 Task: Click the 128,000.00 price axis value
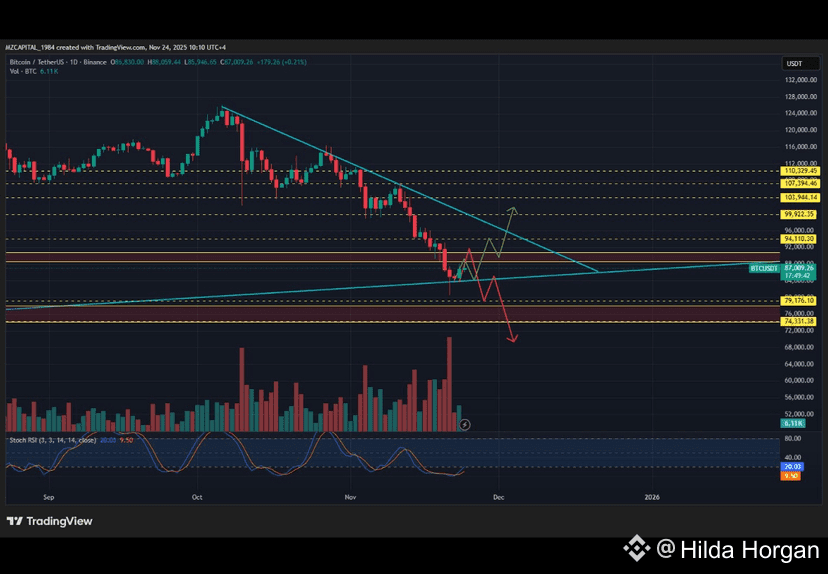click(801, 97)
